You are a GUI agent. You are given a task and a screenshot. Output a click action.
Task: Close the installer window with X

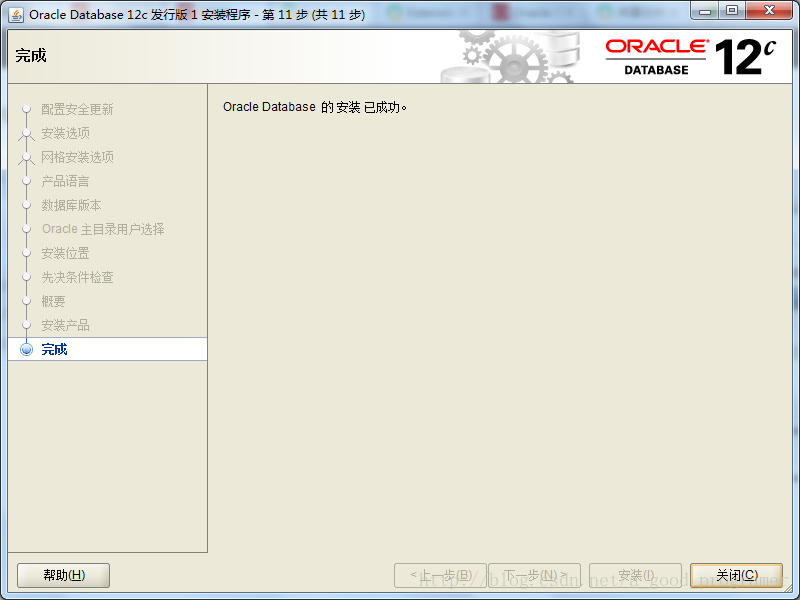coord(769,10)
